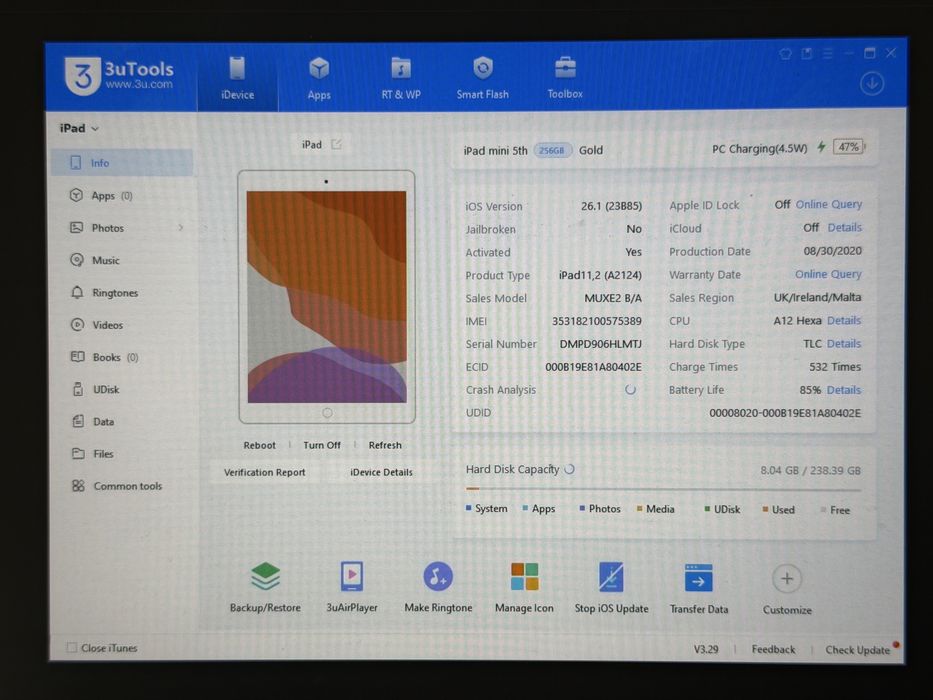The image size is (933, 700).
Task: Open the title bar menu list icon
Action: click(828, 54)
